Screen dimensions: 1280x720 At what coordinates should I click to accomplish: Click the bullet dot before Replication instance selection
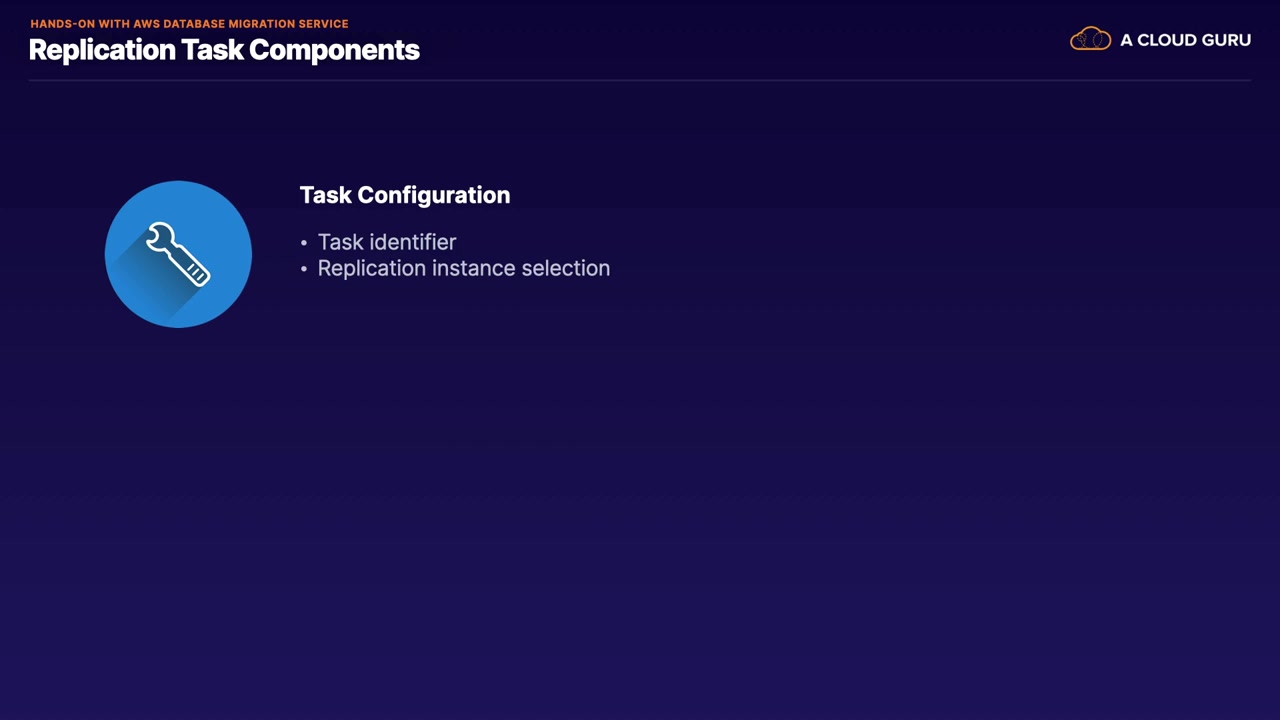pos(304,269)
